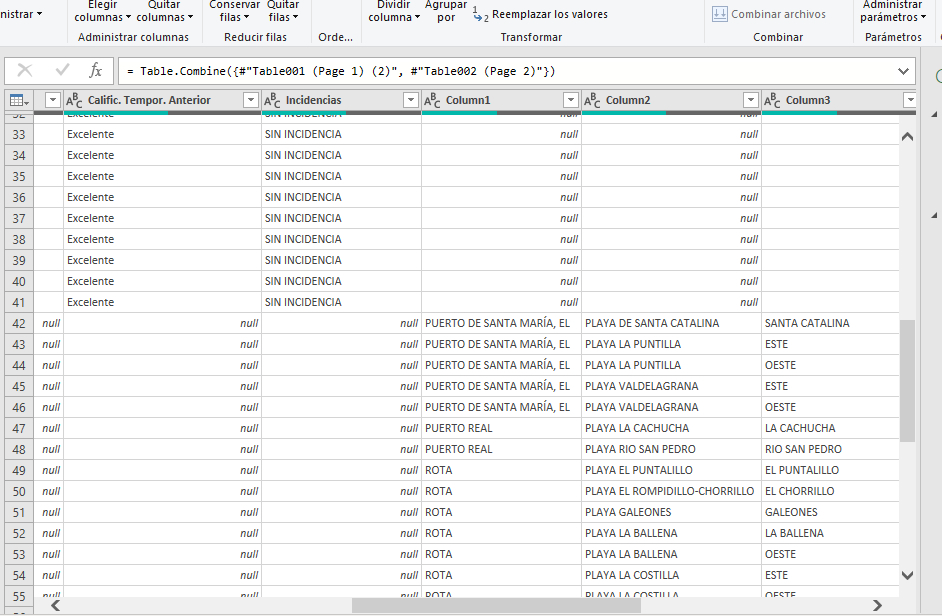Screen dimensions: 942x616
Task: Confirm the formula with the checkmark icon
Action: coord(62,71)
